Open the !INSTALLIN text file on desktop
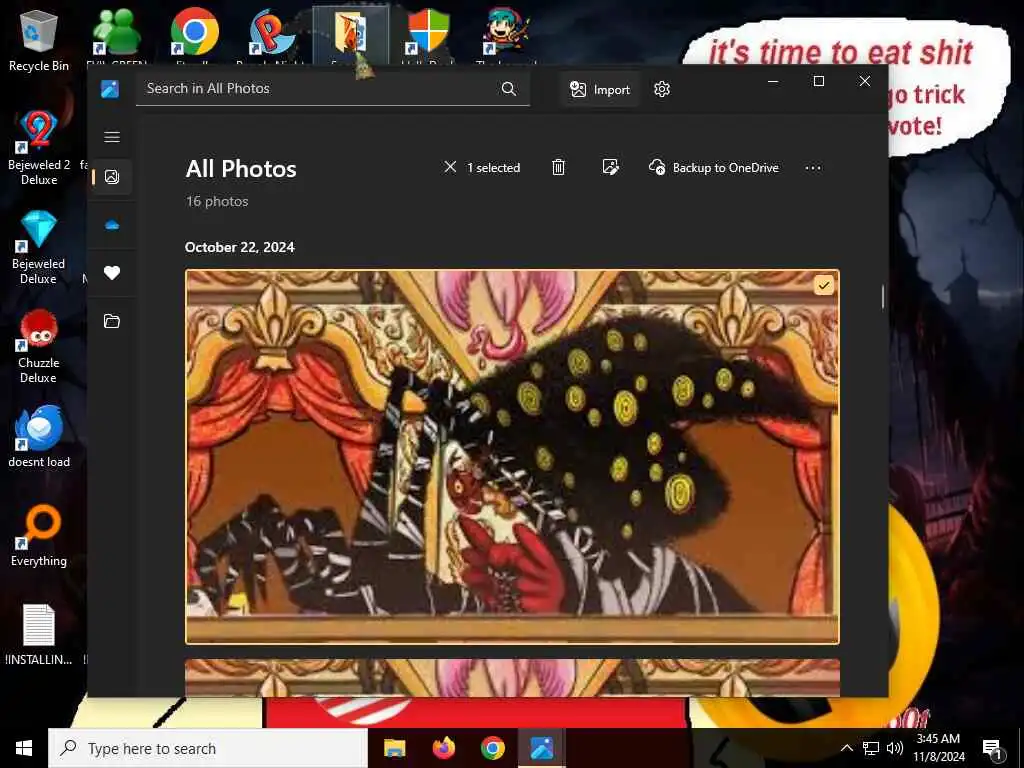The width and height of the screenshot is (1024, 768). (39, 635)
